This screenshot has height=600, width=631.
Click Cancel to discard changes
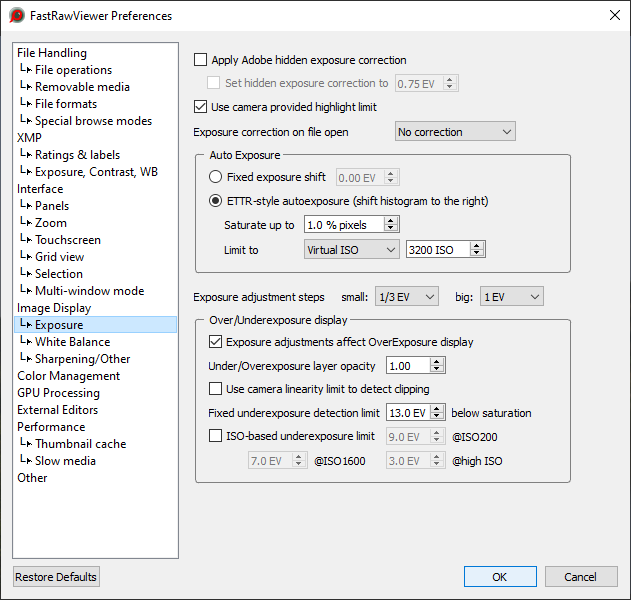click(x=581, y=577)
